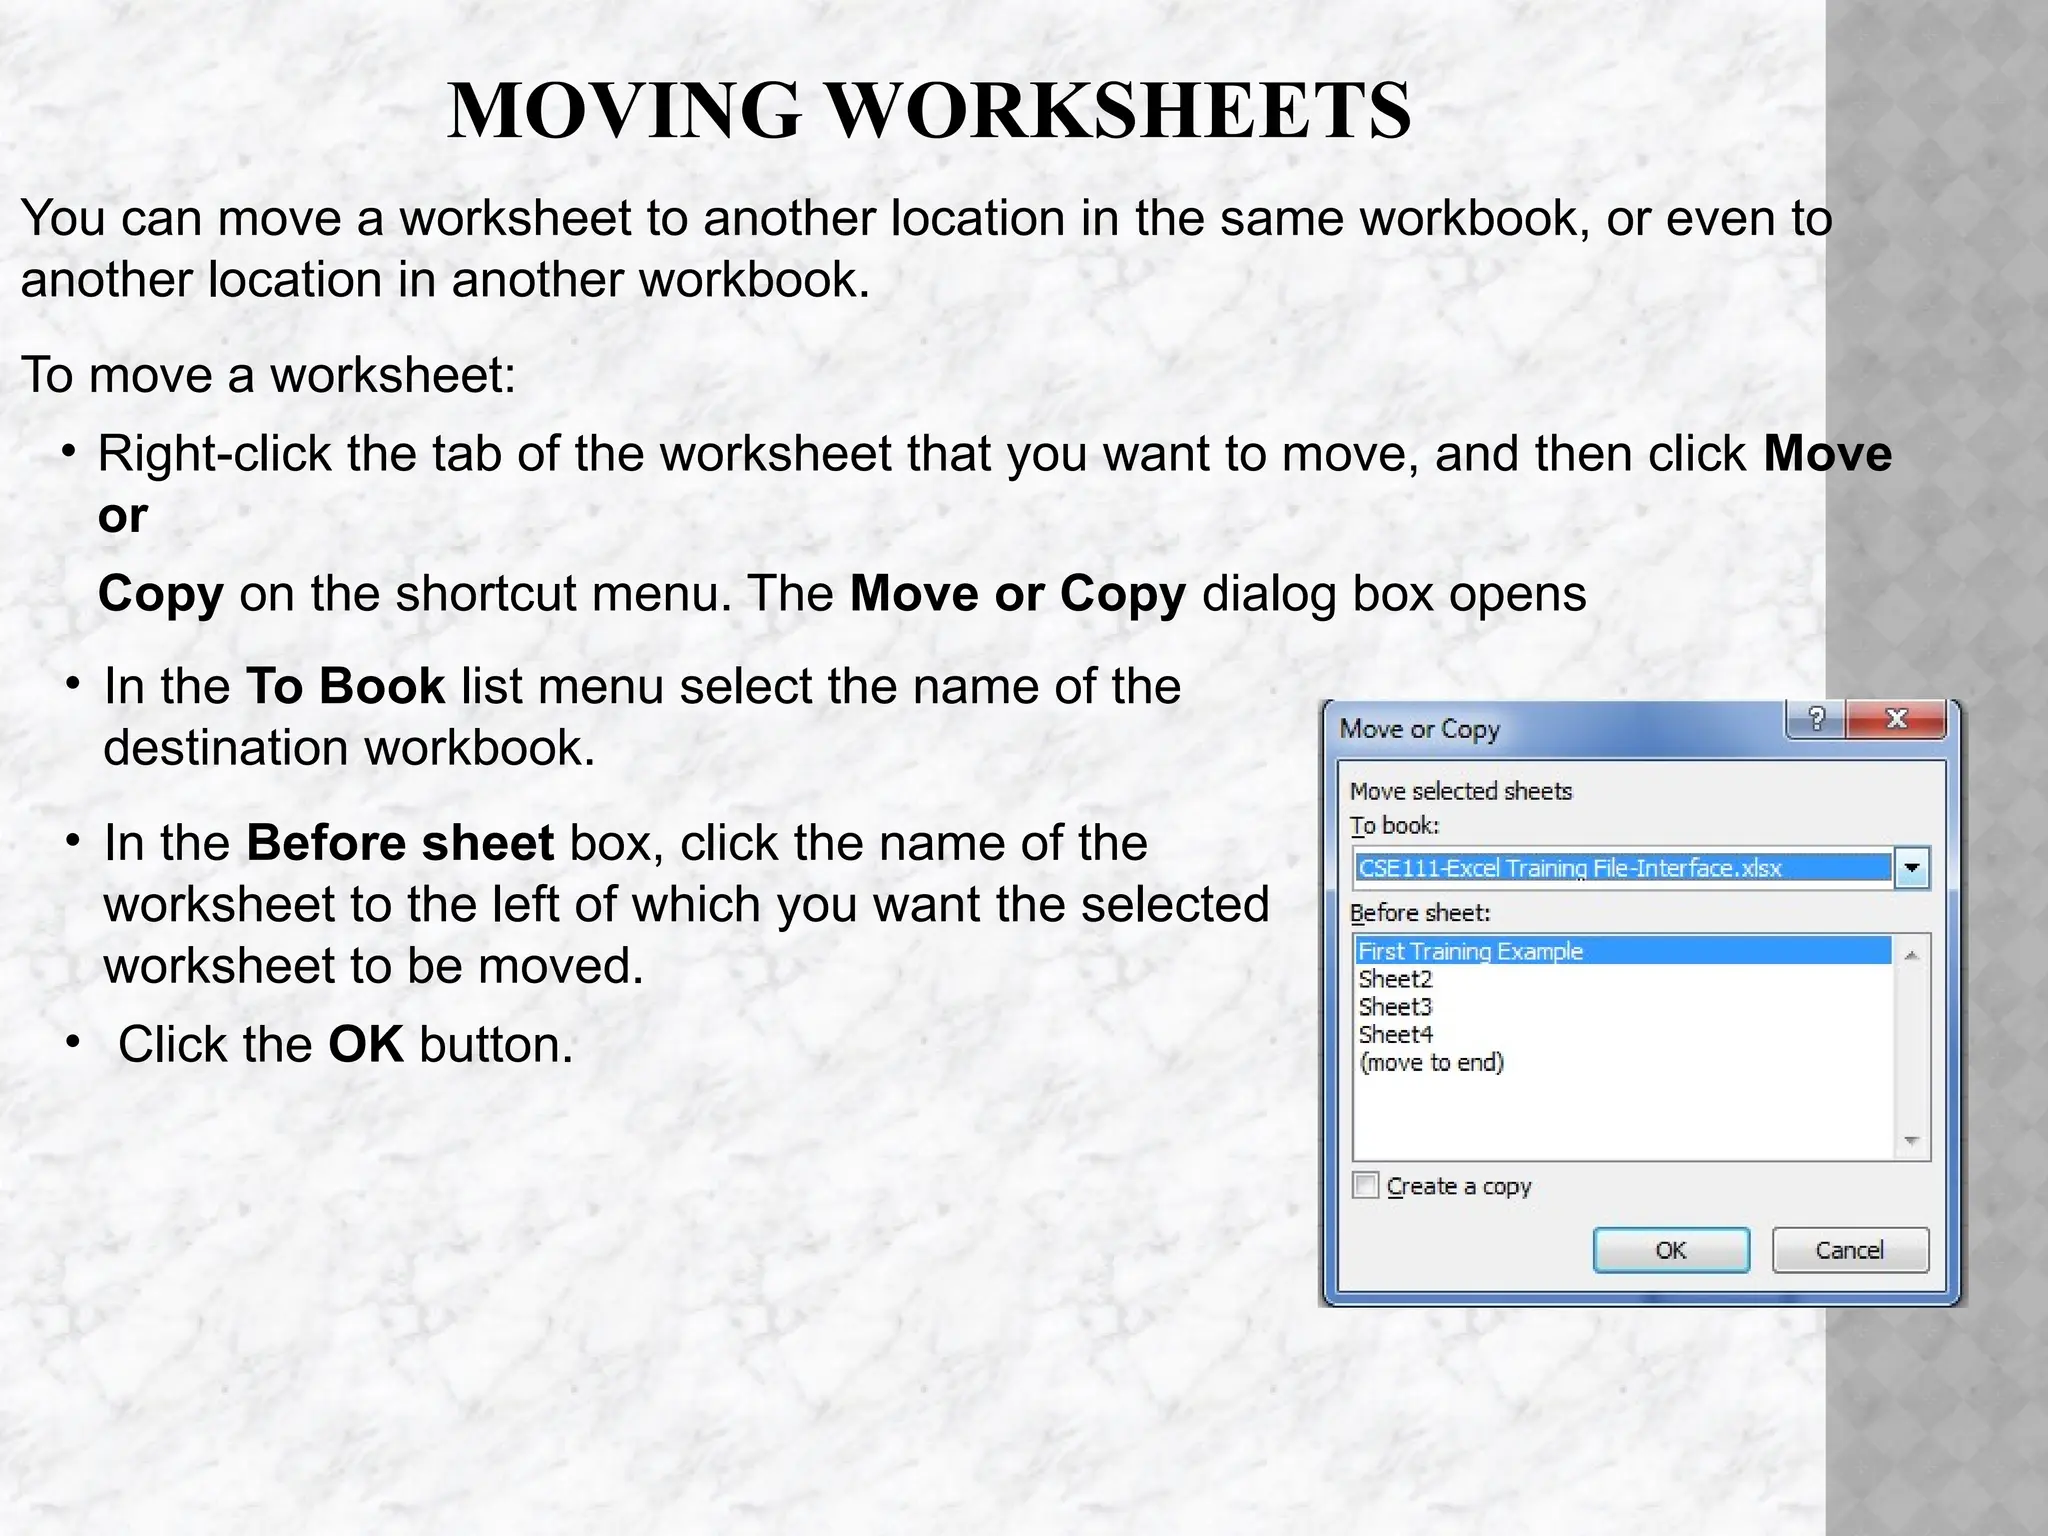Pick Sheet3 in the Before sheet list
The height and width of the screenshot is (1536, 2048).
pos(1623,1007)
